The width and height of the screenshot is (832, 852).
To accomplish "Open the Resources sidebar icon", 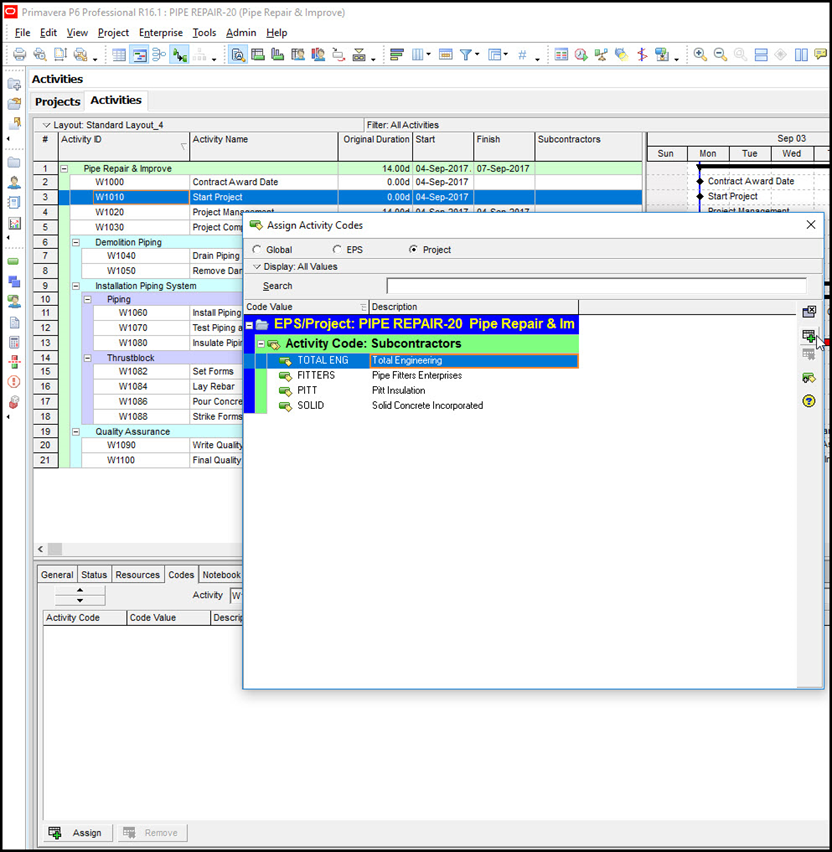I will (x=14, y=183).
